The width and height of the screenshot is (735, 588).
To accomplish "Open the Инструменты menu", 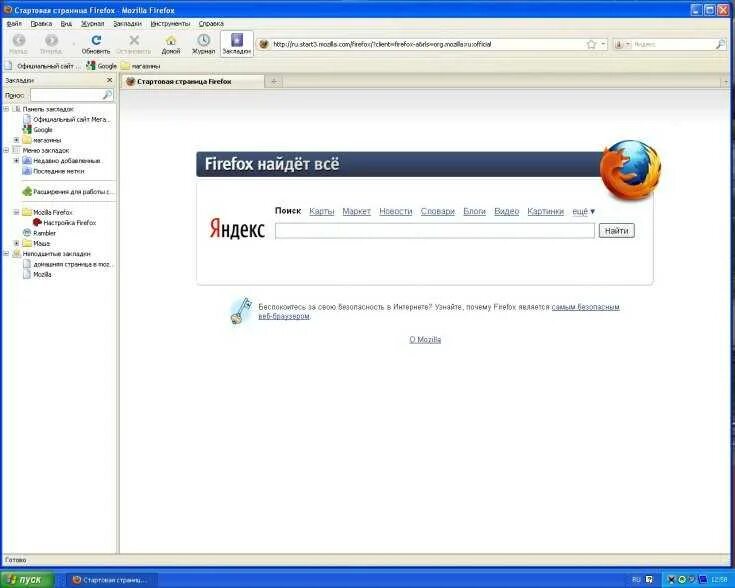I will tap(170, 23).
